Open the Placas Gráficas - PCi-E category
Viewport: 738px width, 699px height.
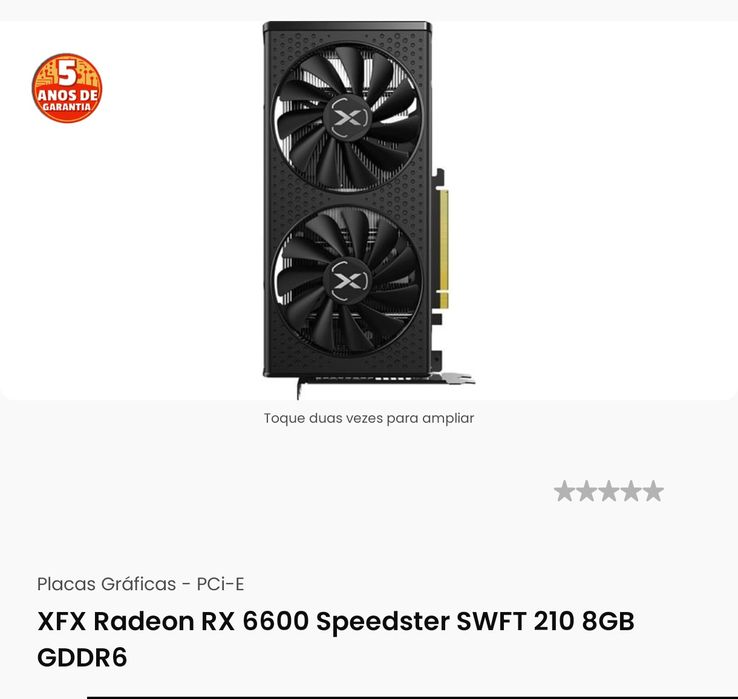coord(140,584)
